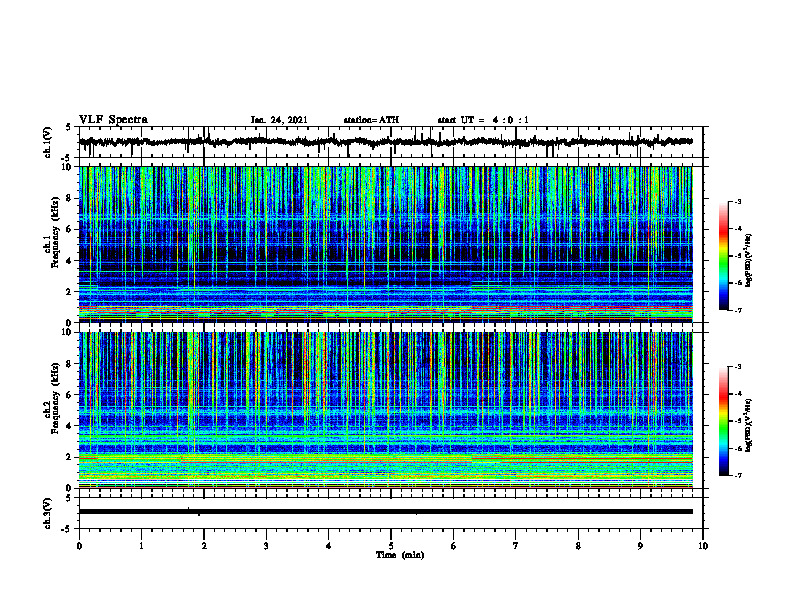Select the ch.2 "Frequency (kHz)" axis label

tap(56, 398)
